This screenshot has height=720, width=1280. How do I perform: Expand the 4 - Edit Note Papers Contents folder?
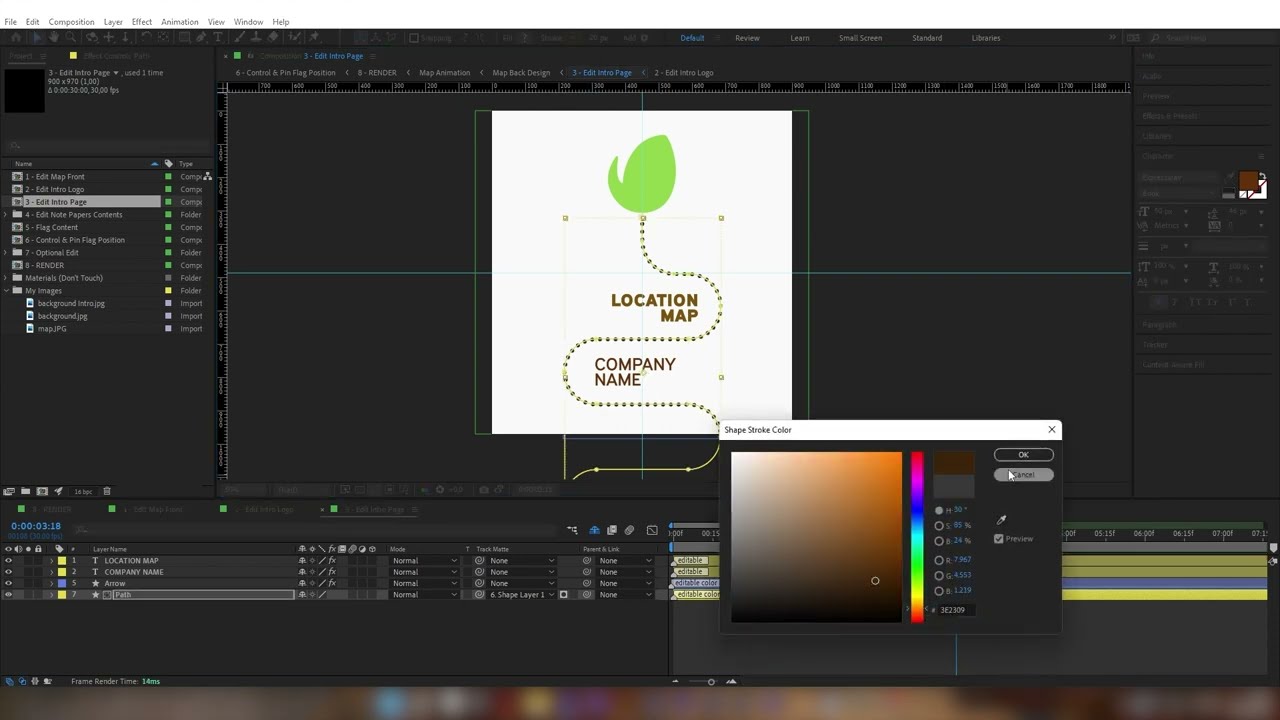[6, 215]
